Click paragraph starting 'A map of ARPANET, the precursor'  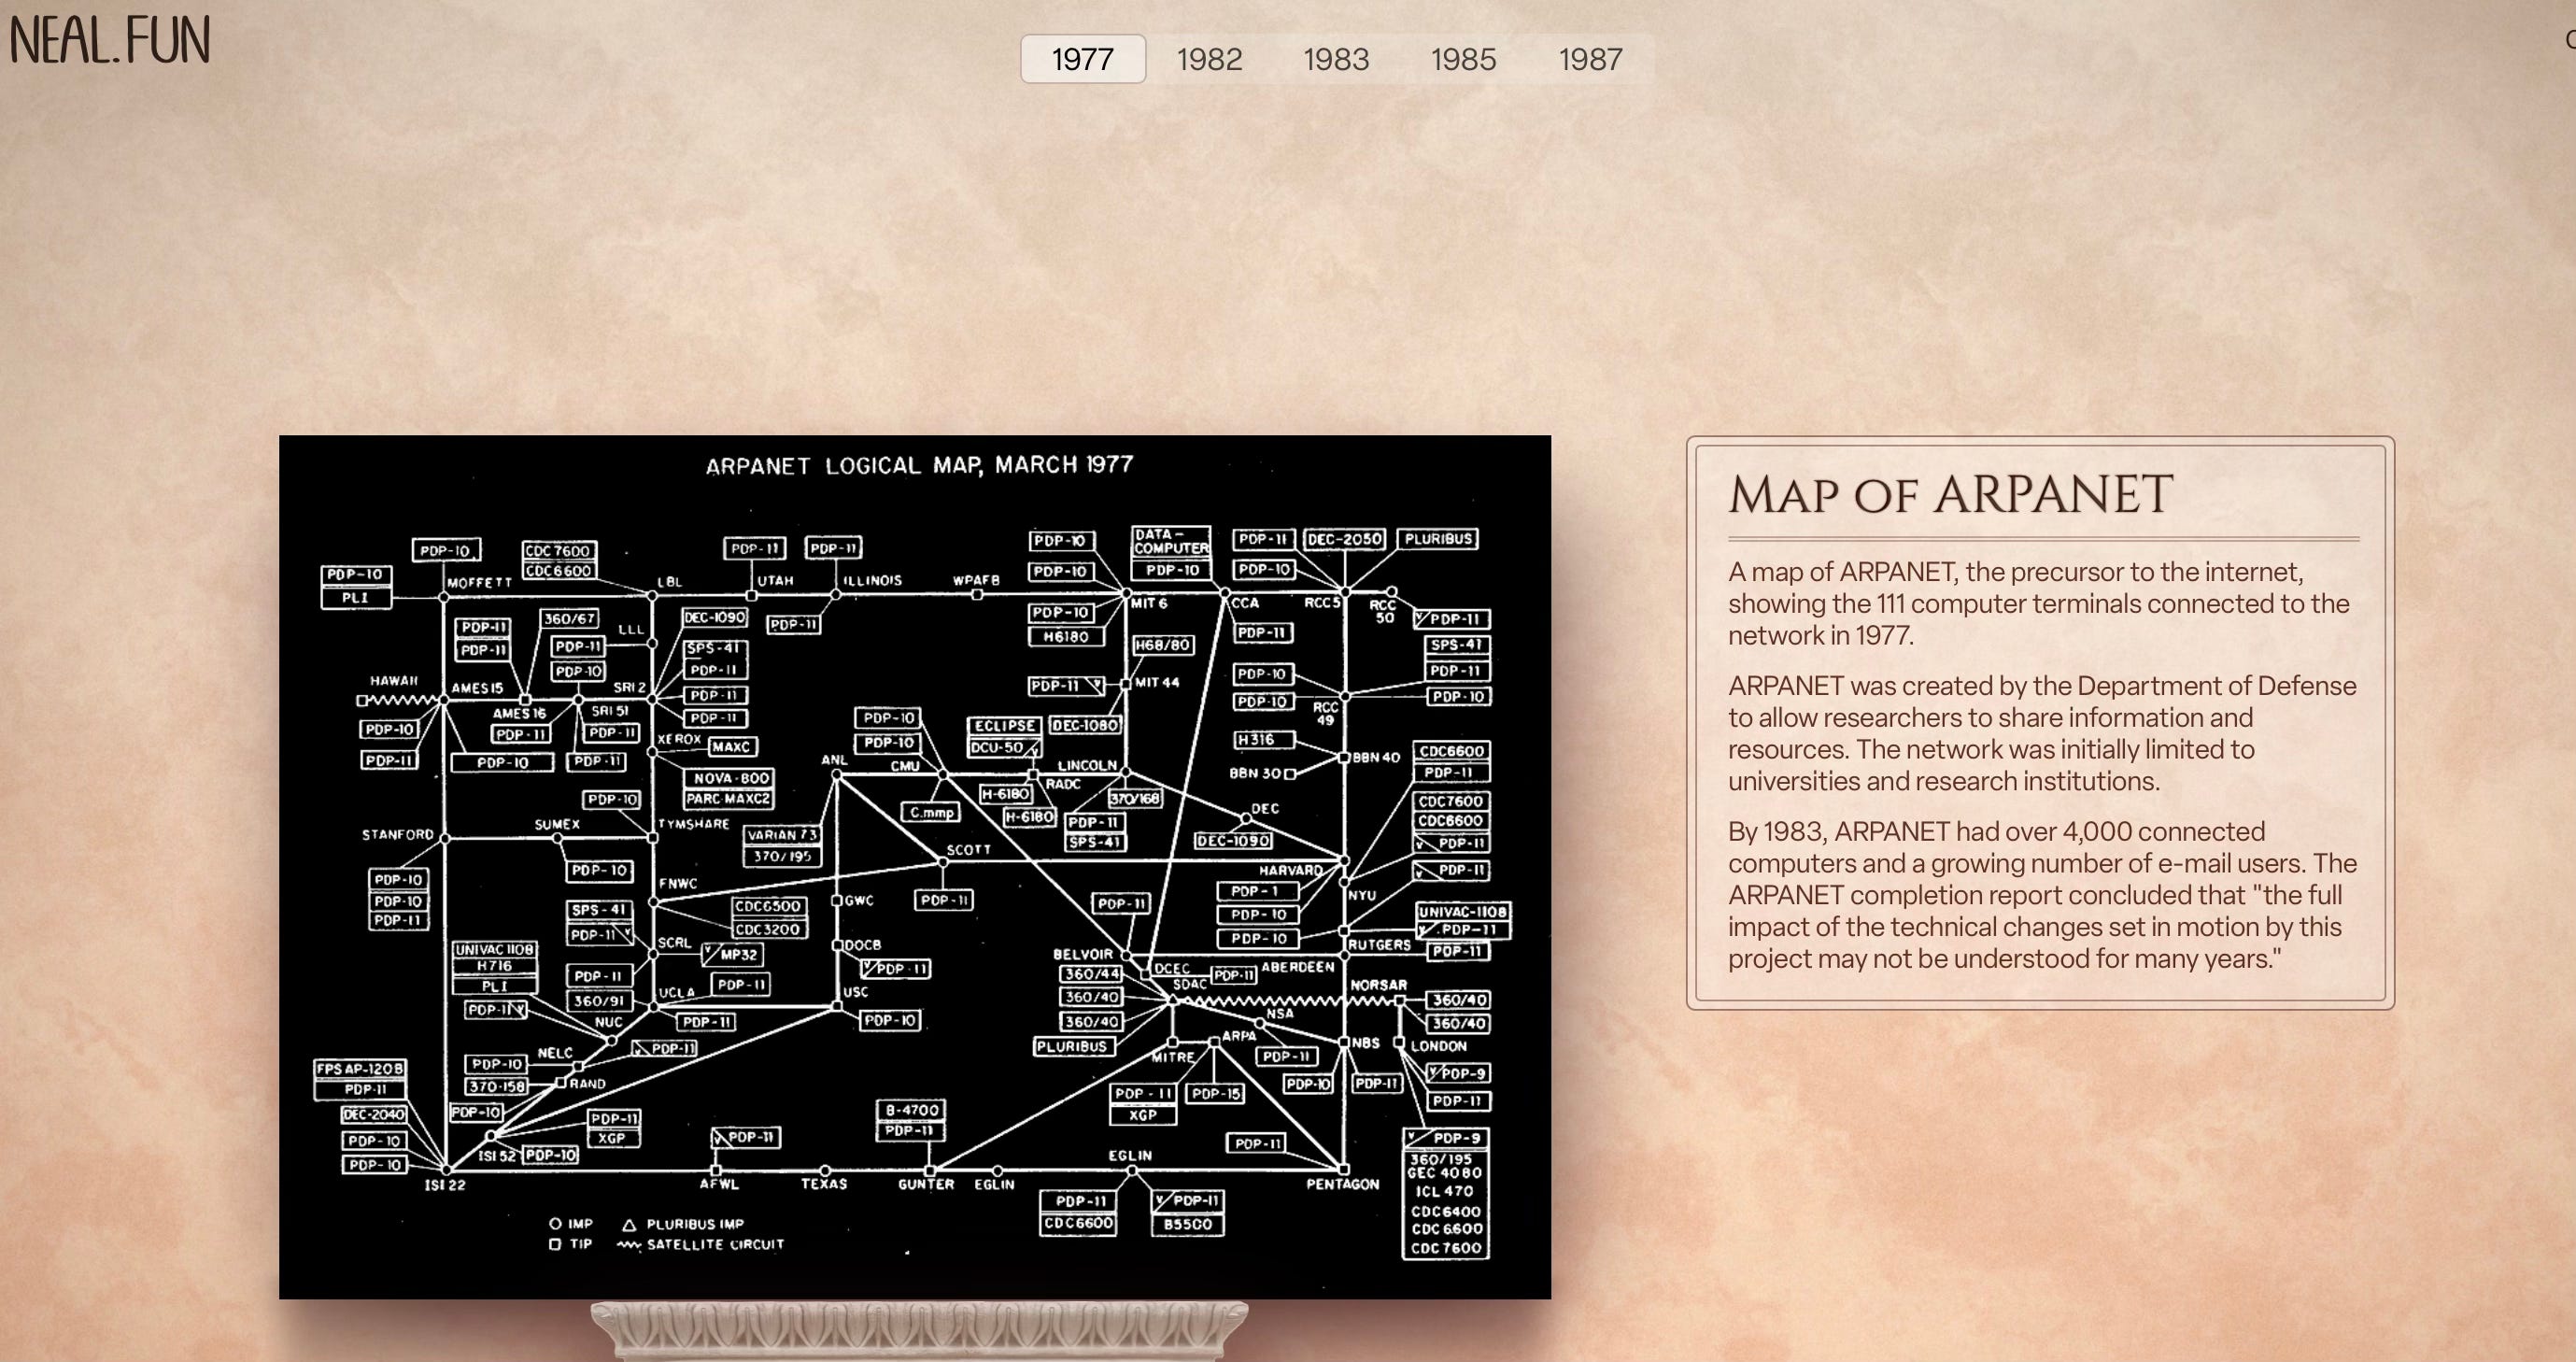click(x=2038, y=603)
